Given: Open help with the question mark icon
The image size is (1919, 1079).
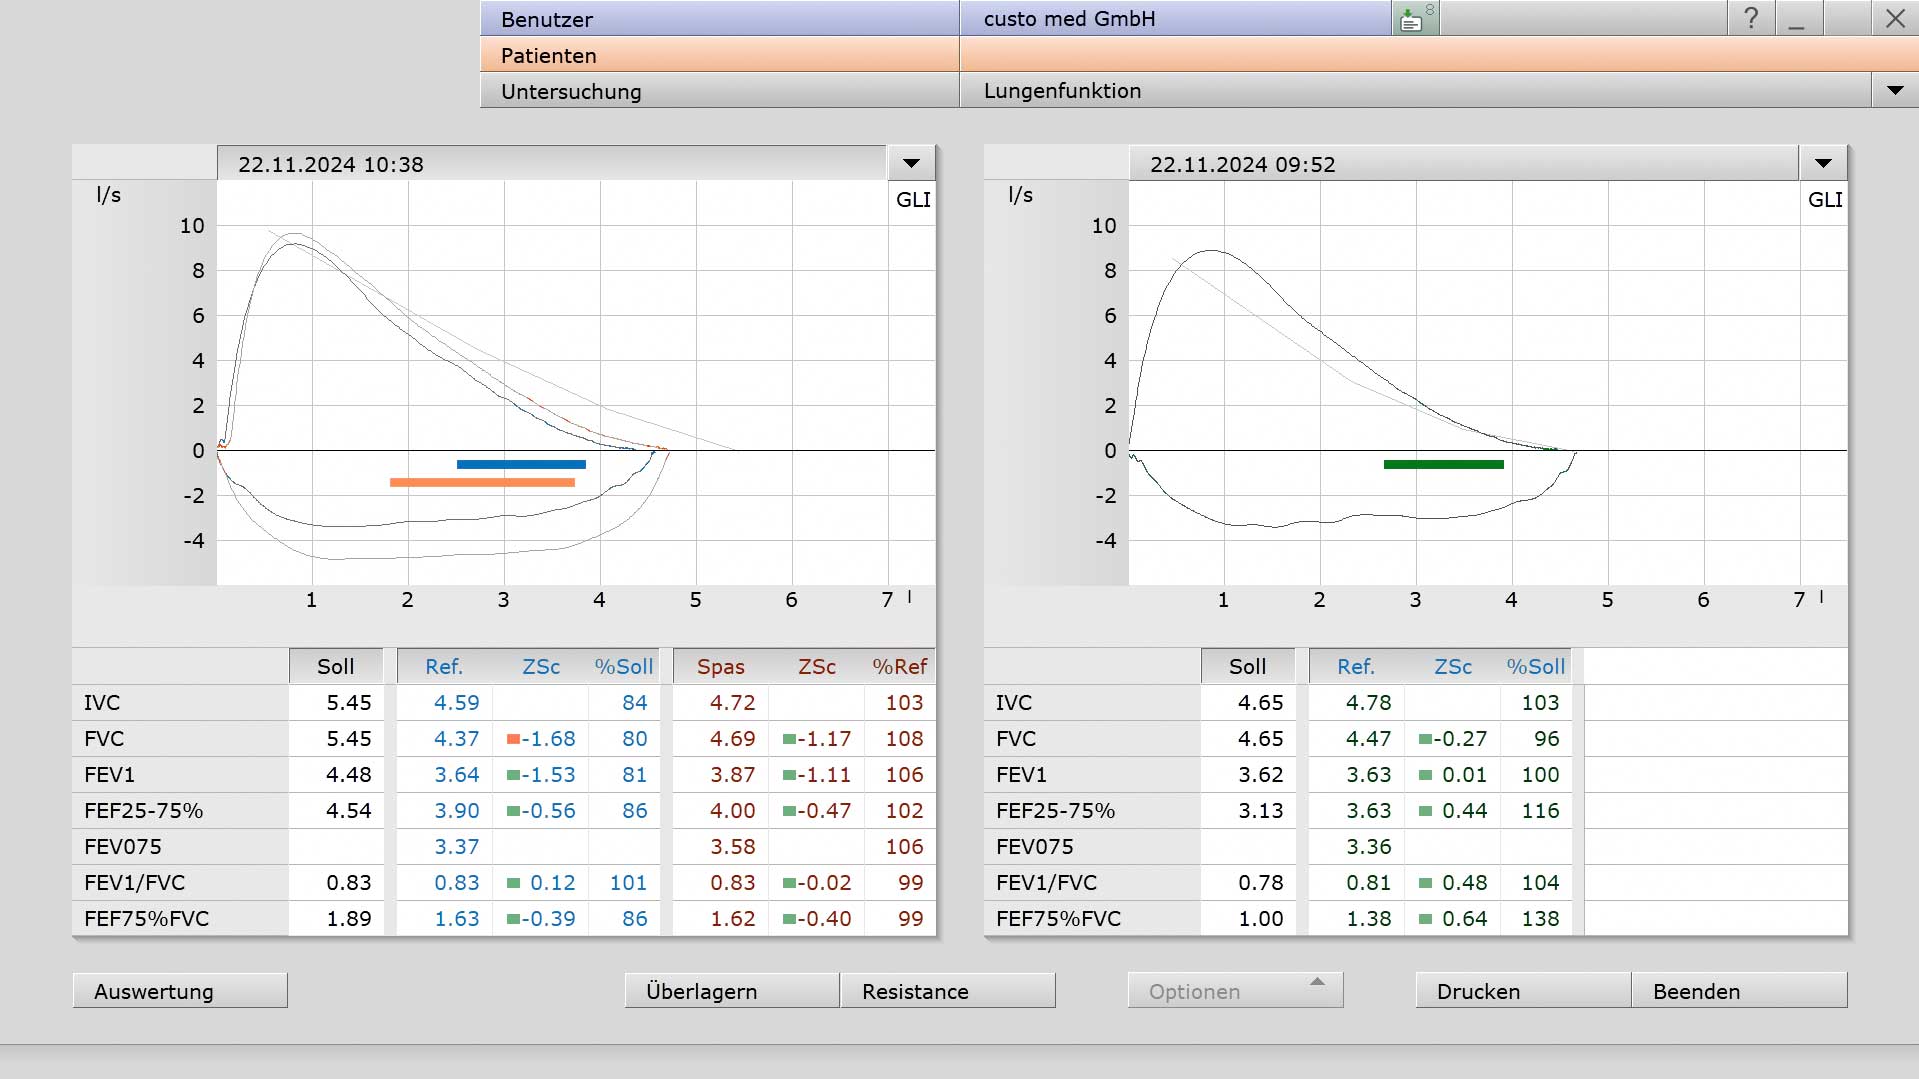Looking at the screenshot, I should coord(1751,18).
